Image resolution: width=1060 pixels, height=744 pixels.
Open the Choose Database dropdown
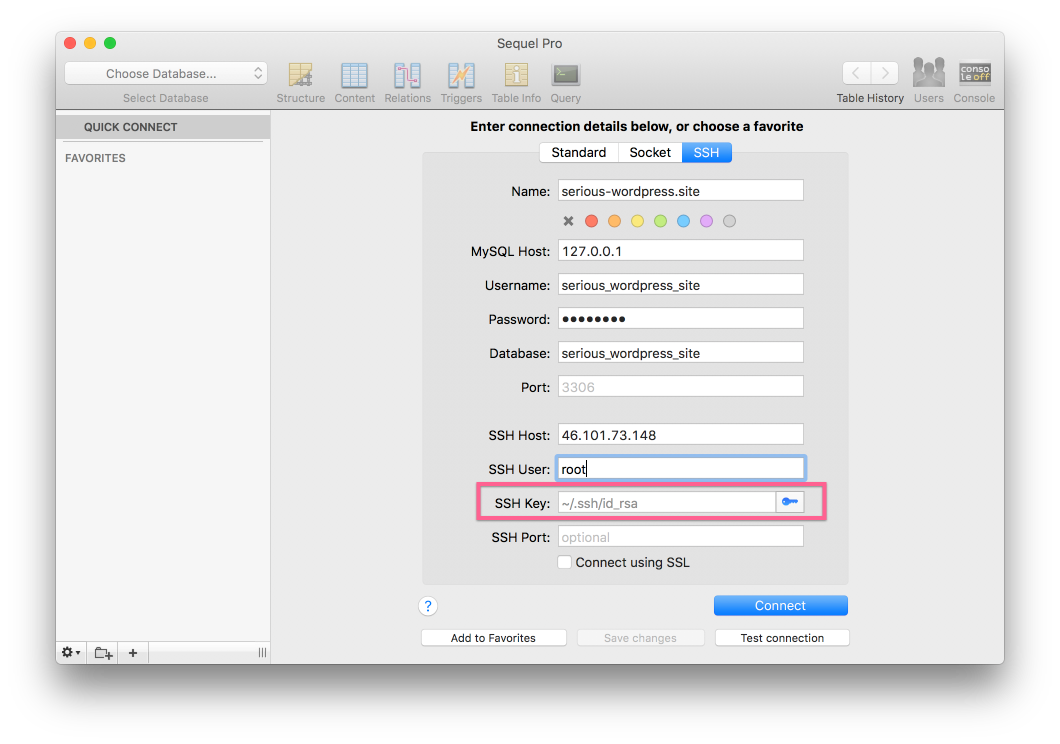[x=166, y=74]
